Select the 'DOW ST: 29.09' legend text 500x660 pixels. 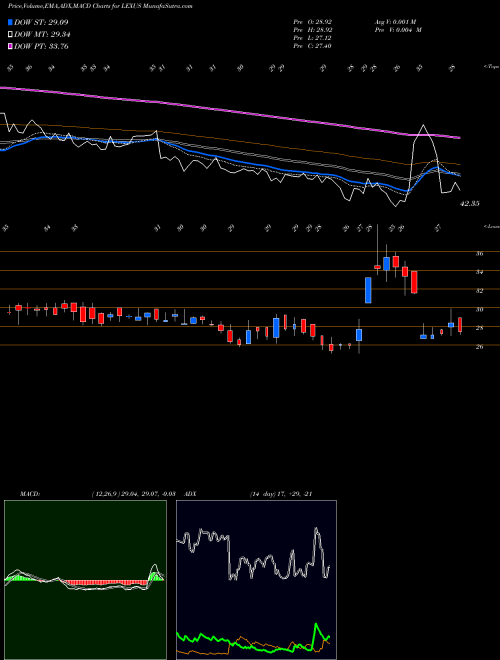click(x=41, y=22)
